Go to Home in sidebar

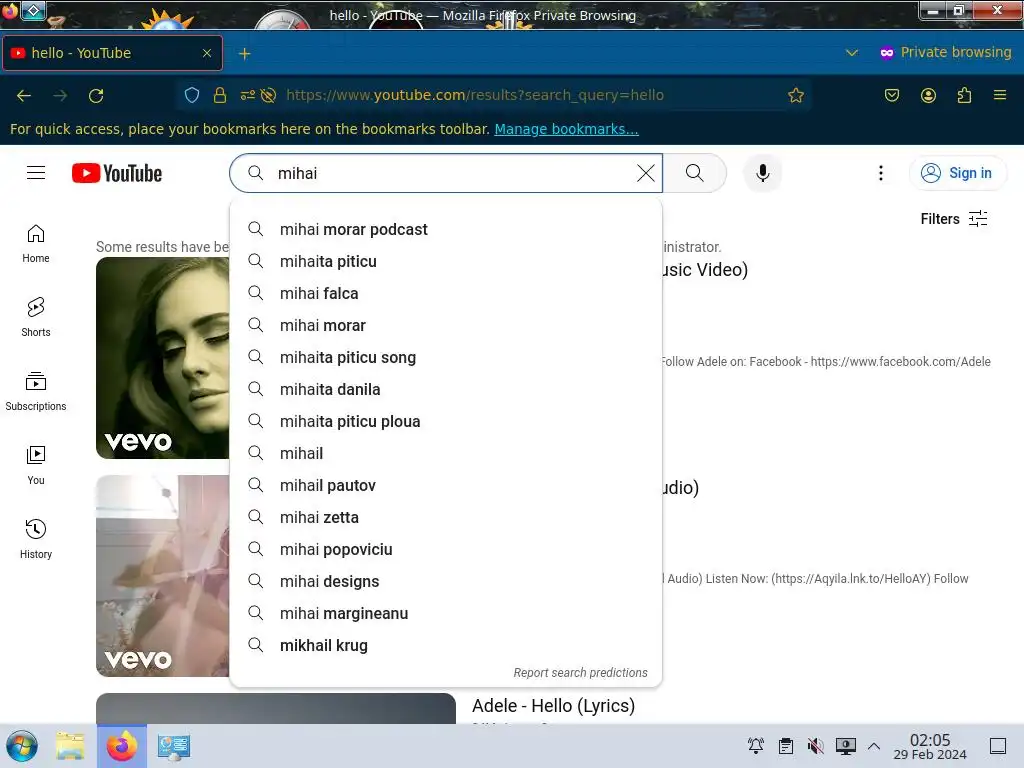(x=36, y=244)
